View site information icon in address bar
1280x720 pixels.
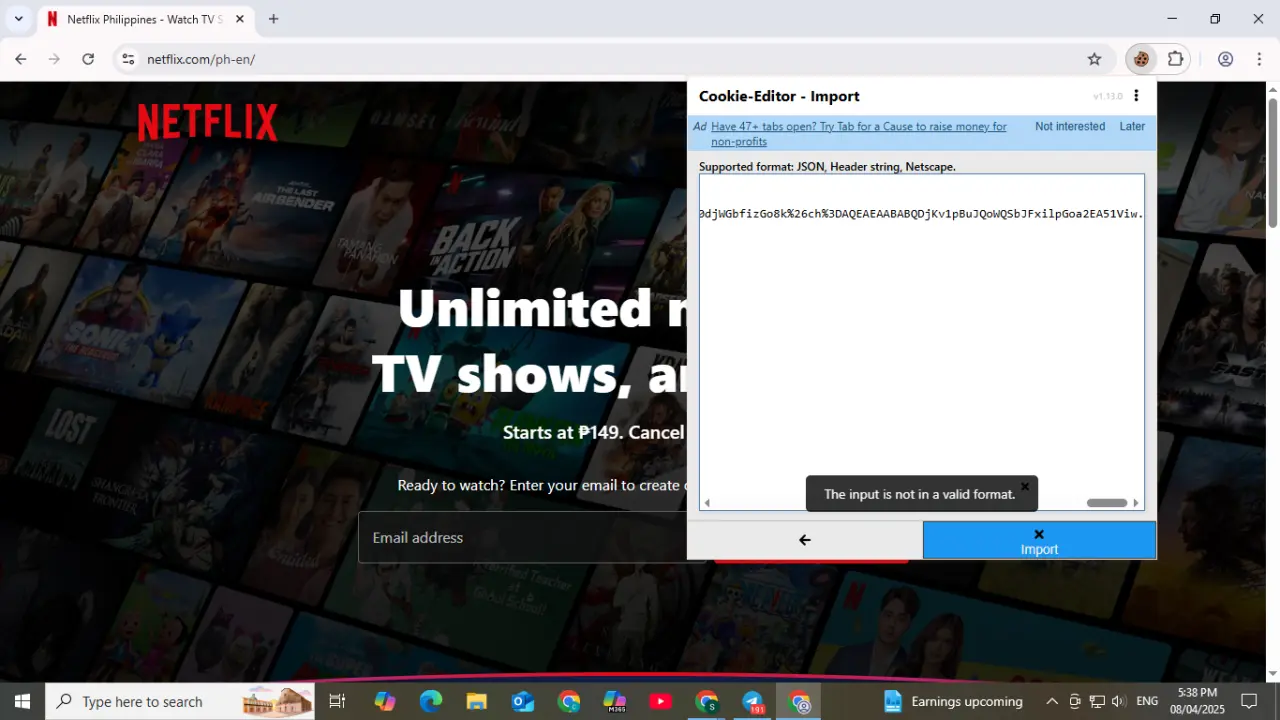click(128, 59)
